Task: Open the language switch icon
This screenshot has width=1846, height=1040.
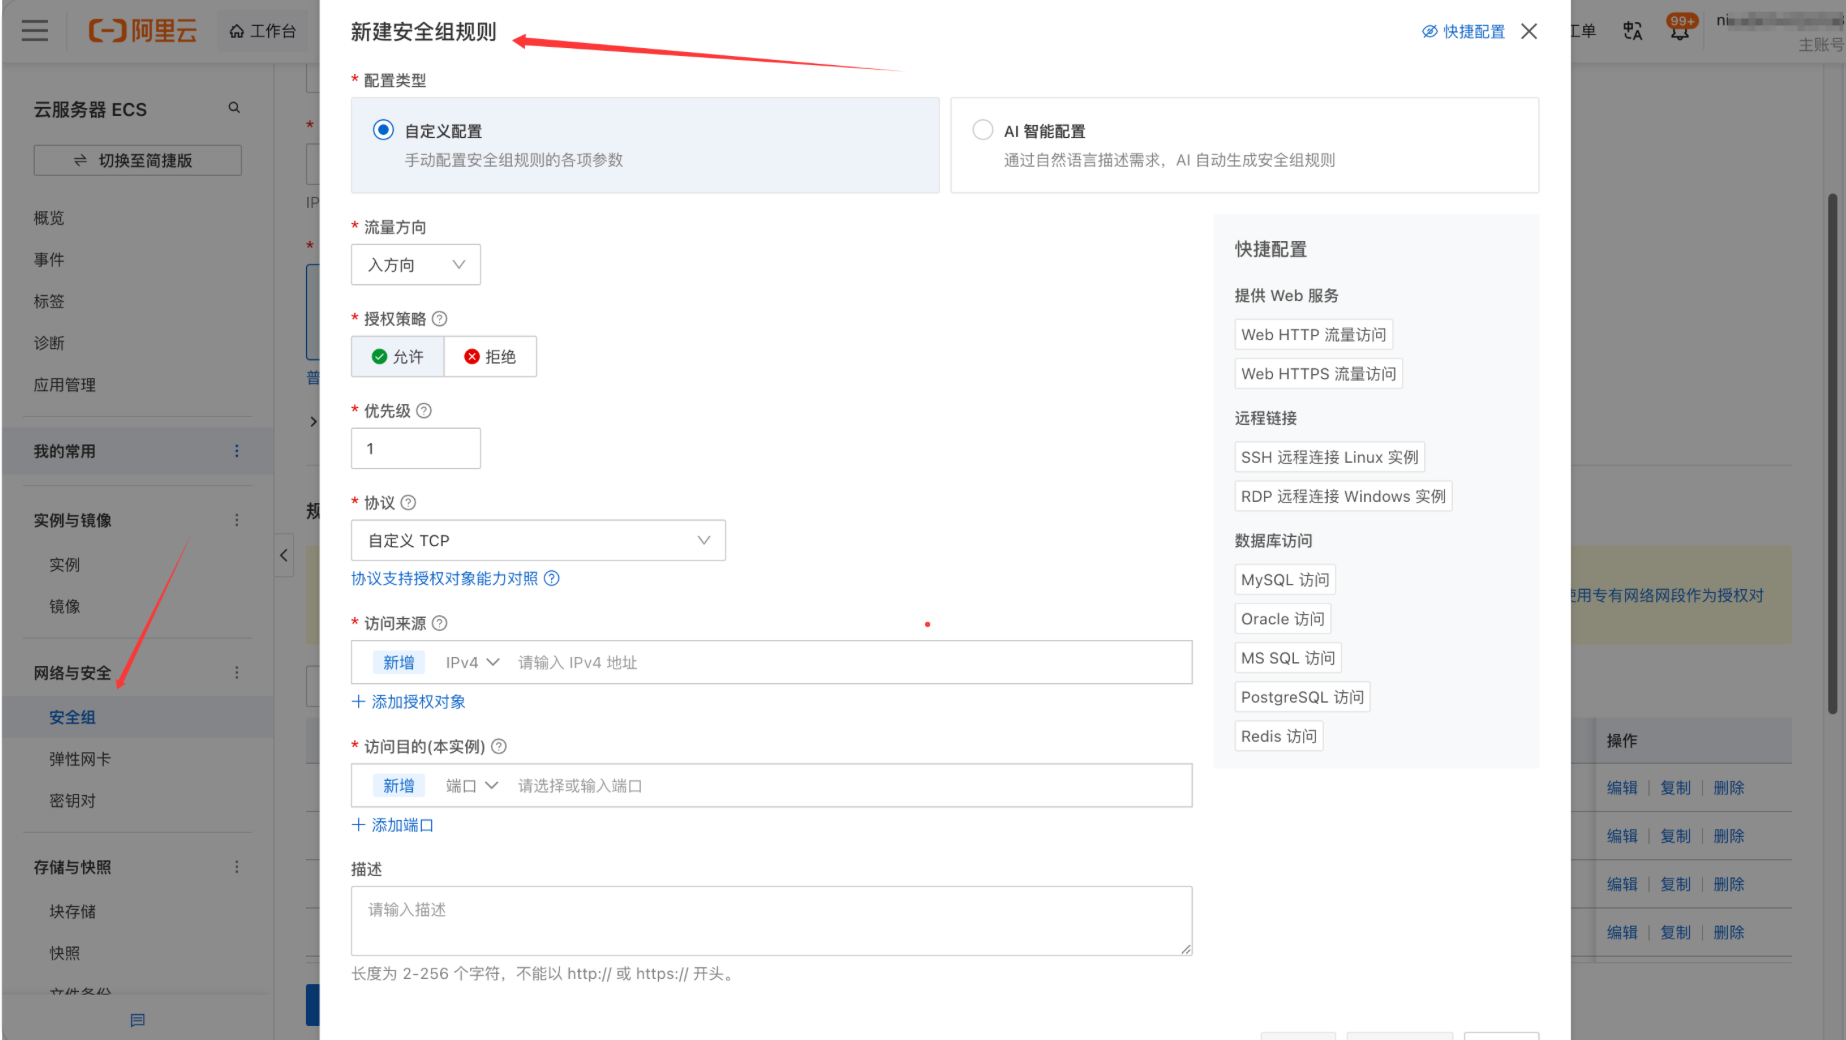Action: click(x=1632, y=31)
